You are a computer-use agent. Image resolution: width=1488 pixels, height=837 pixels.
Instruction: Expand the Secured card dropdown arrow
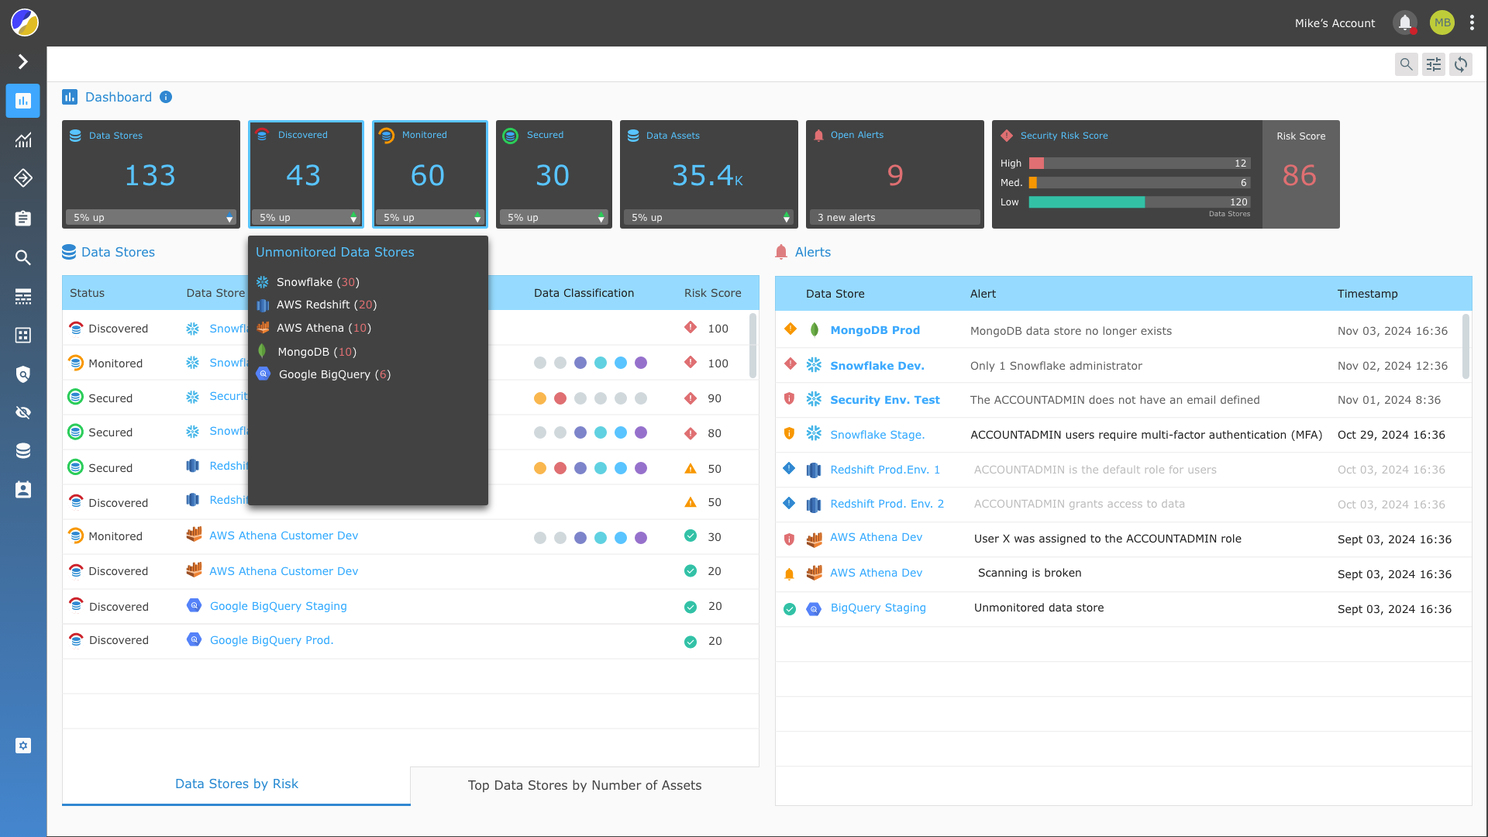coord(601,218)
